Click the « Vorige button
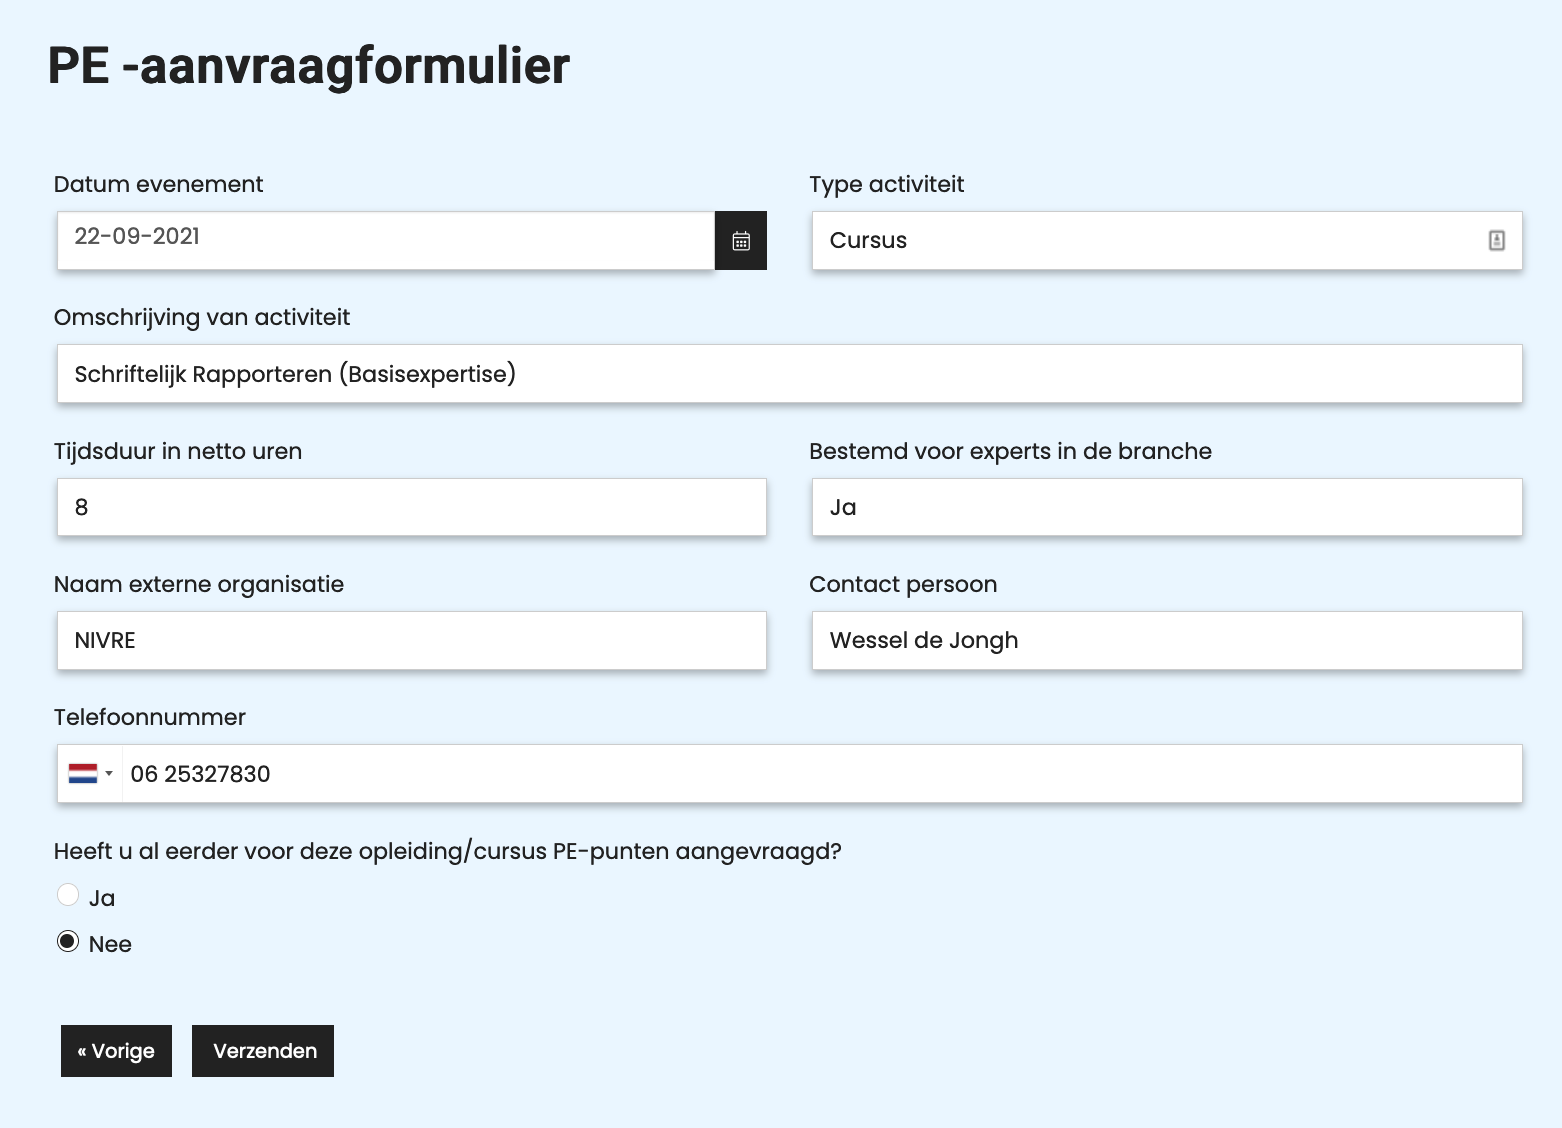The height and width of the screenshot is (1128, 1562). coord(116,1051)
